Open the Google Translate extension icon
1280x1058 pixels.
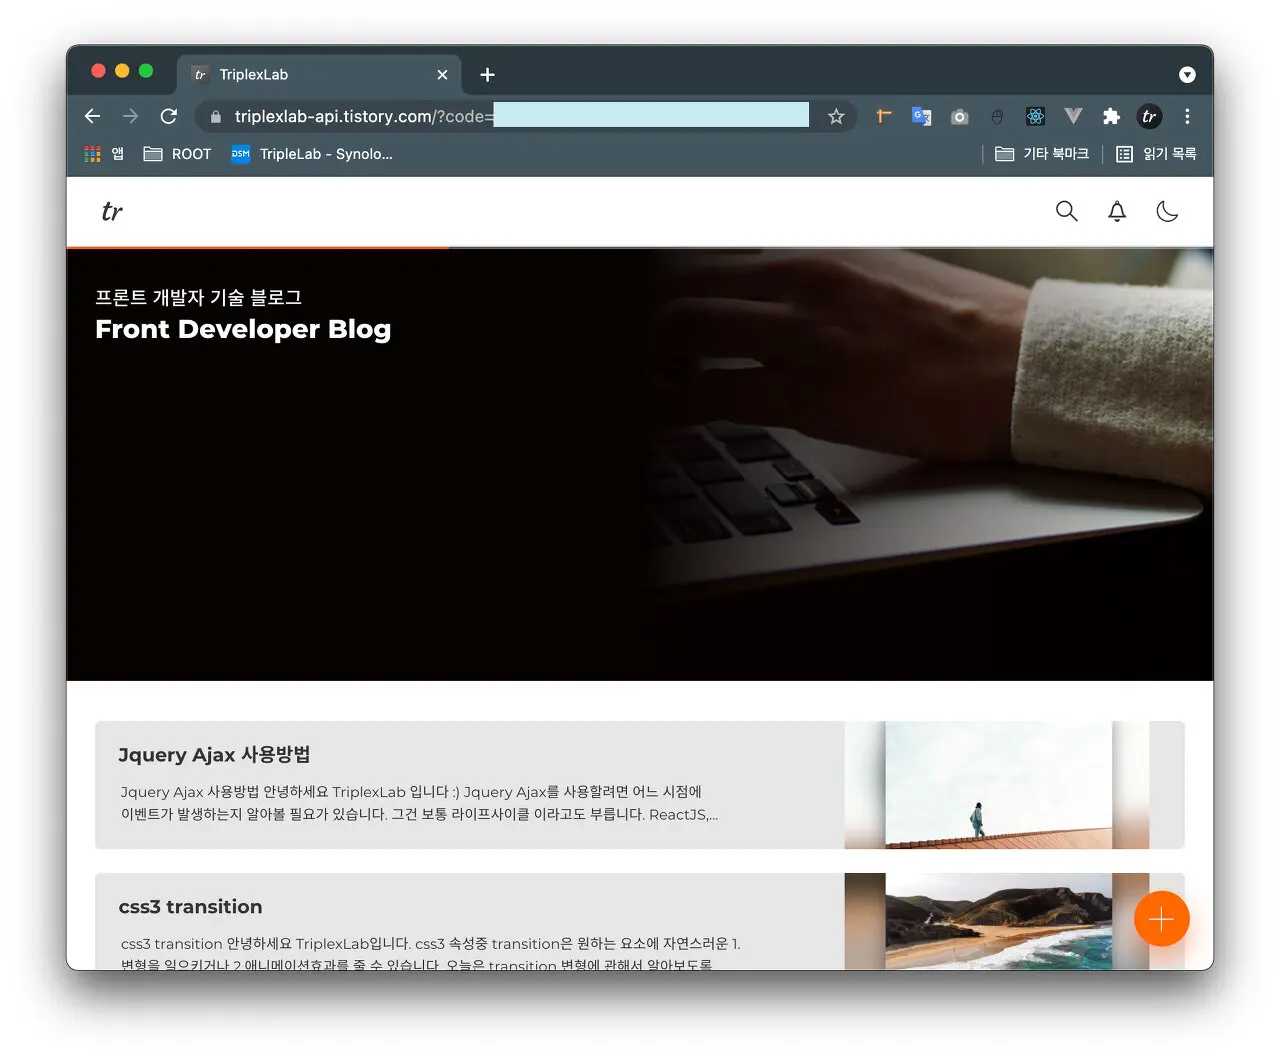(921, 116)
